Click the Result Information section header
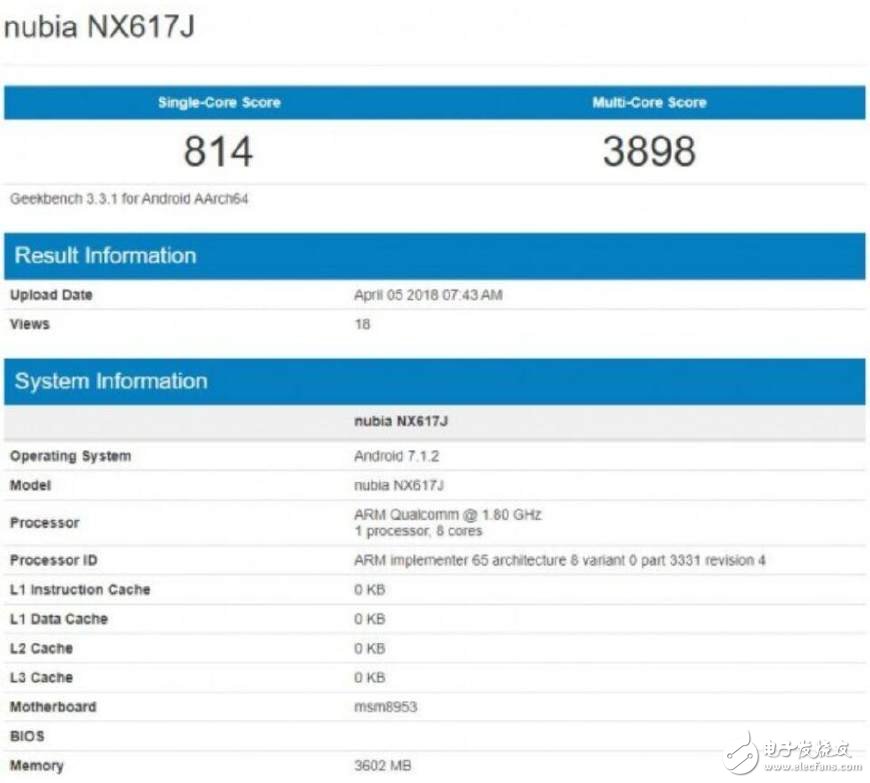 [x=104, y=255]
